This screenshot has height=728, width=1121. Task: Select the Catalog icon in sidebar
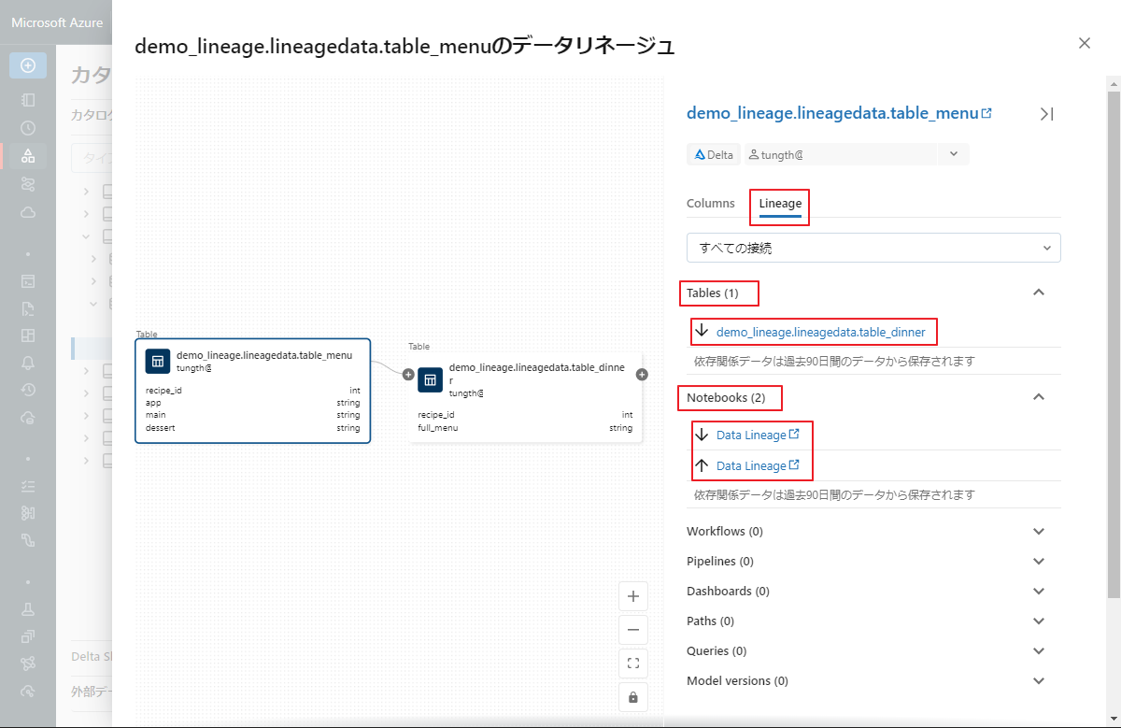coord(28,156)
